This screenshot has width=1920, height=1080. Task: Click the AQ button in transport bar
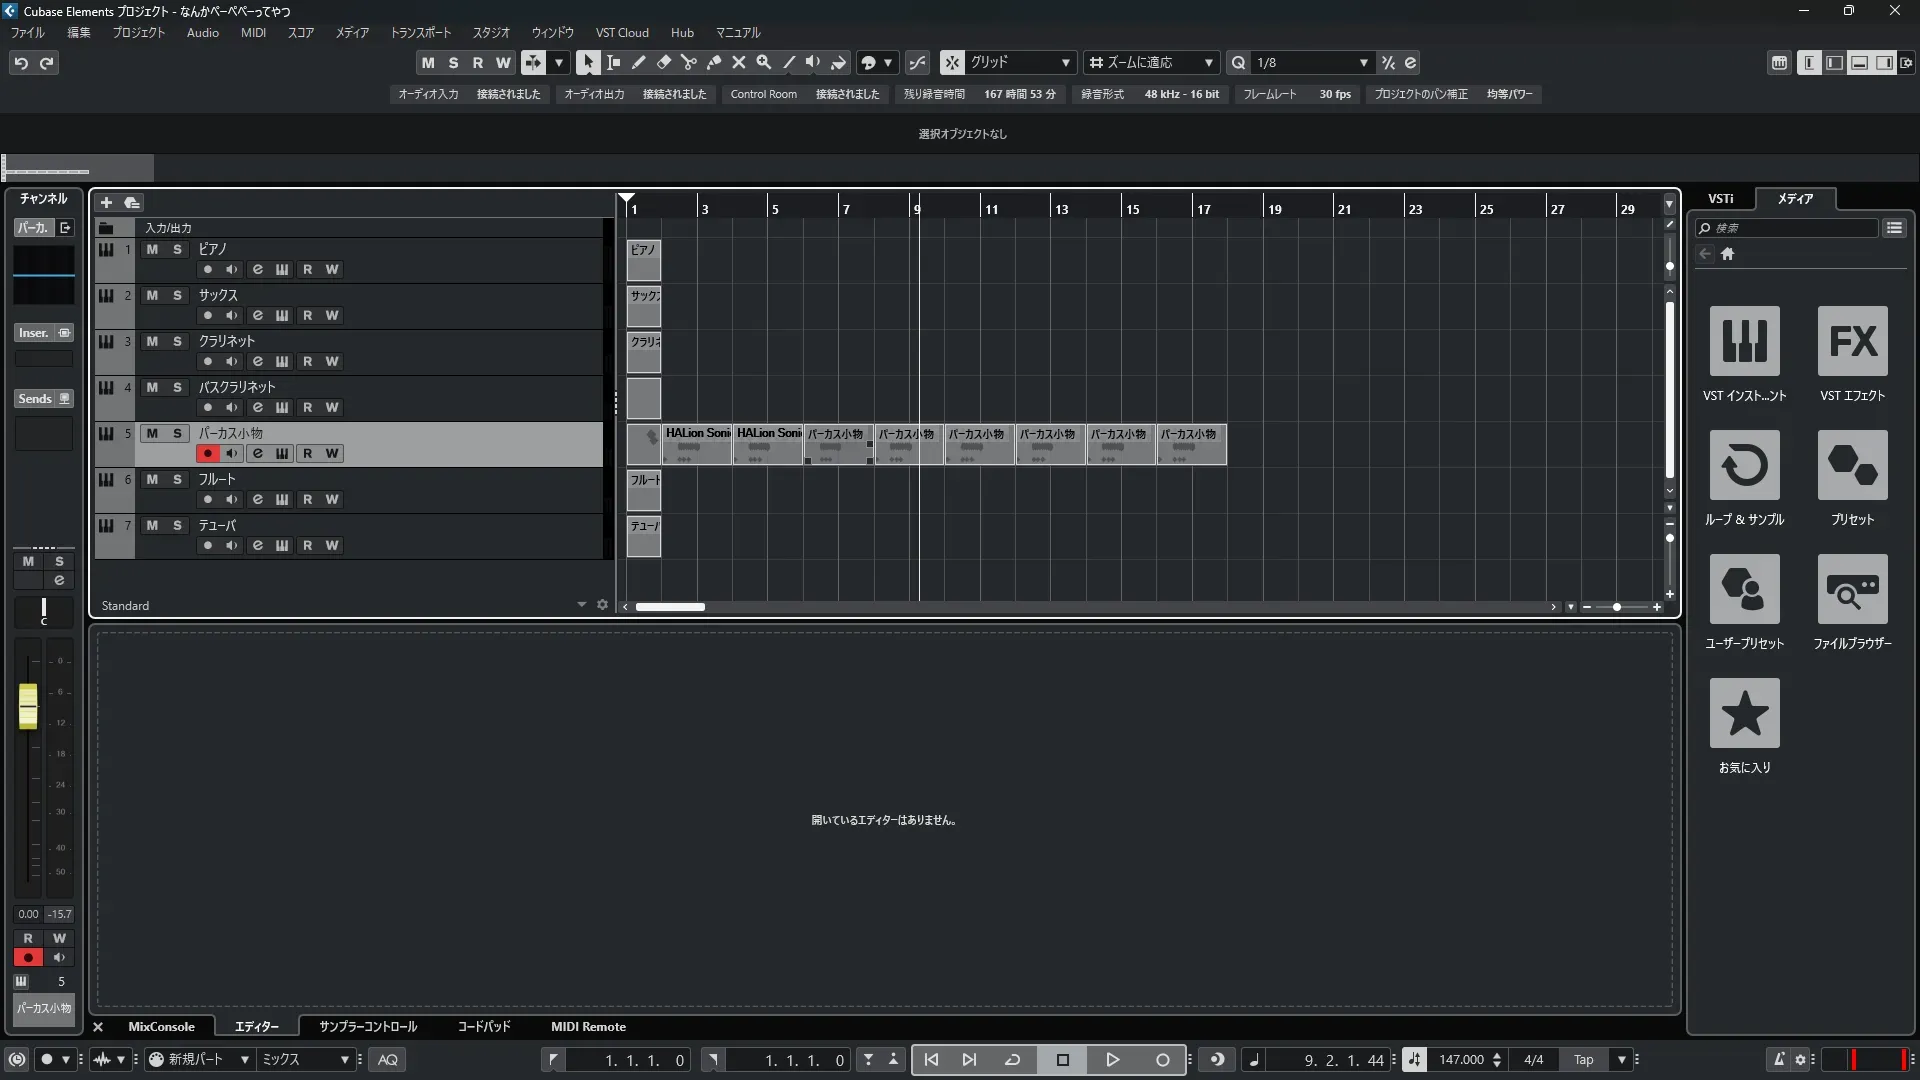click(x=388, y=1059)
